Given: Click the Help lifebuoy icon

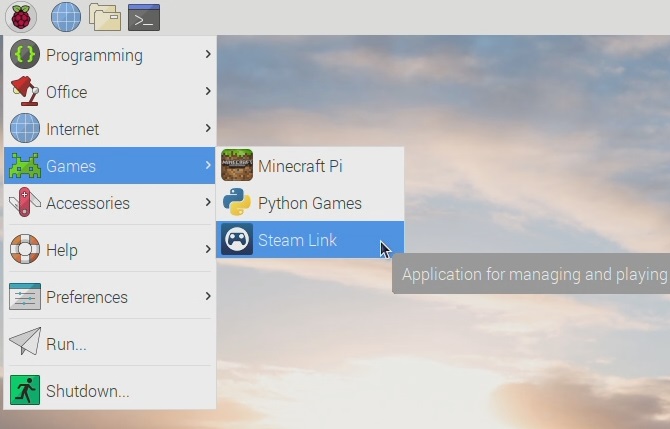Looking at the screenshot, I should tap(25, 249).
